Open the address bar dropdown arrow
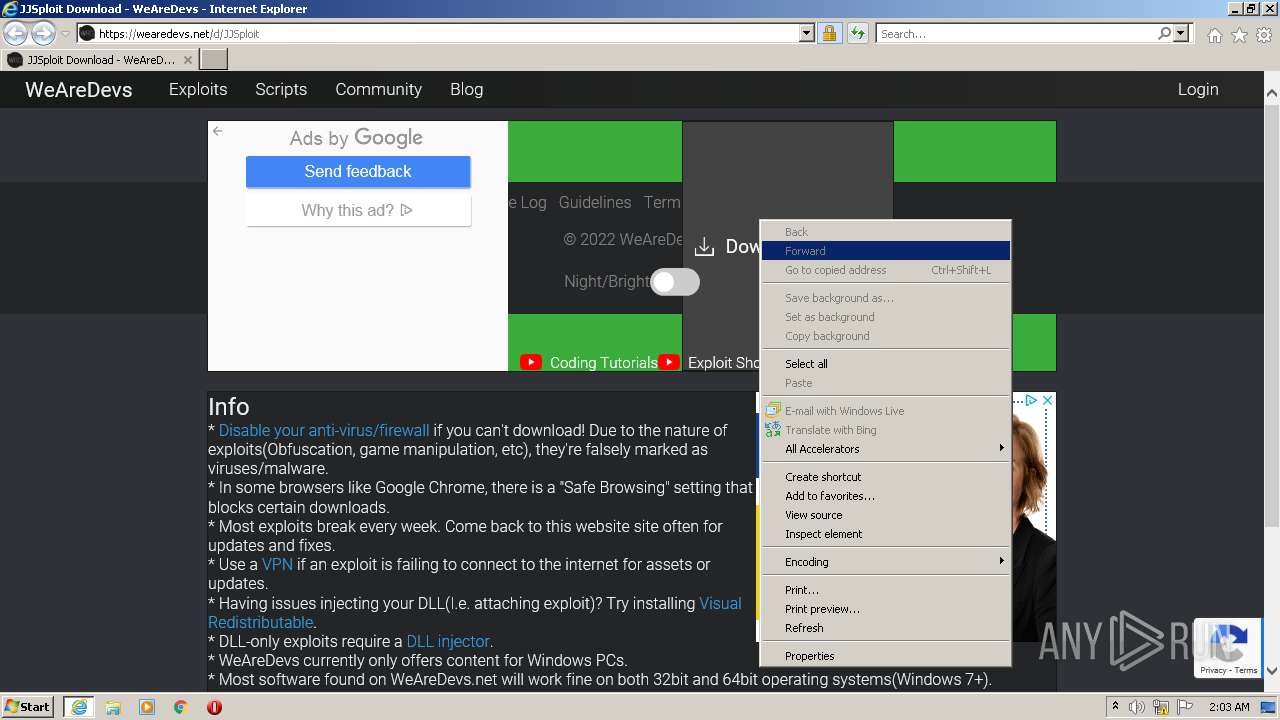Viewport: 1280px width, 720px height. pos(807,33)
